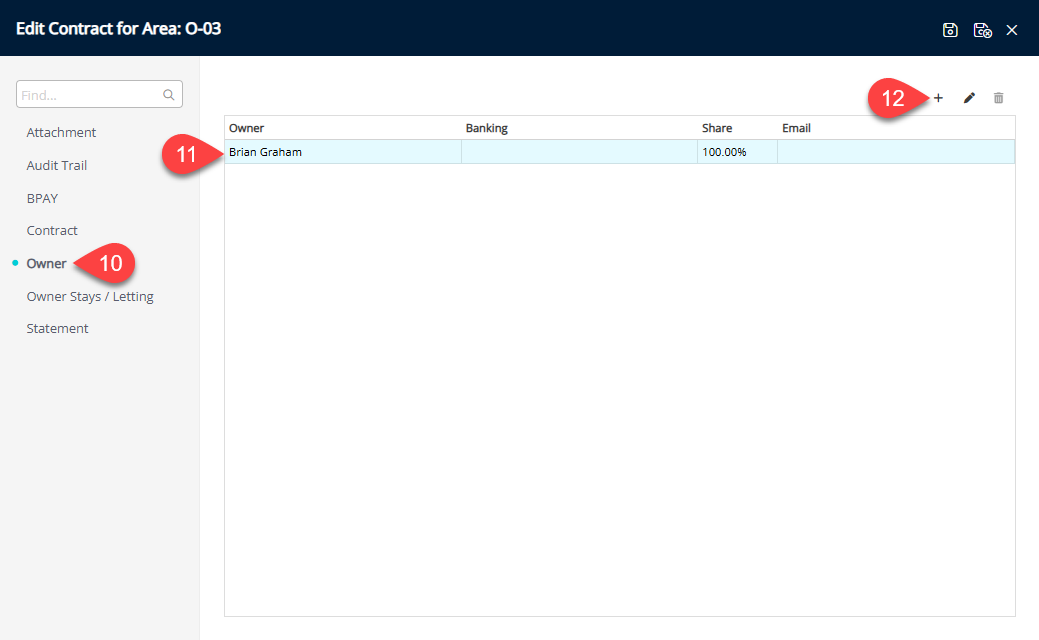Navigate to the Statement section
Image resolution: width=1039 pixels, height=640 pixels.
point(57,328)
